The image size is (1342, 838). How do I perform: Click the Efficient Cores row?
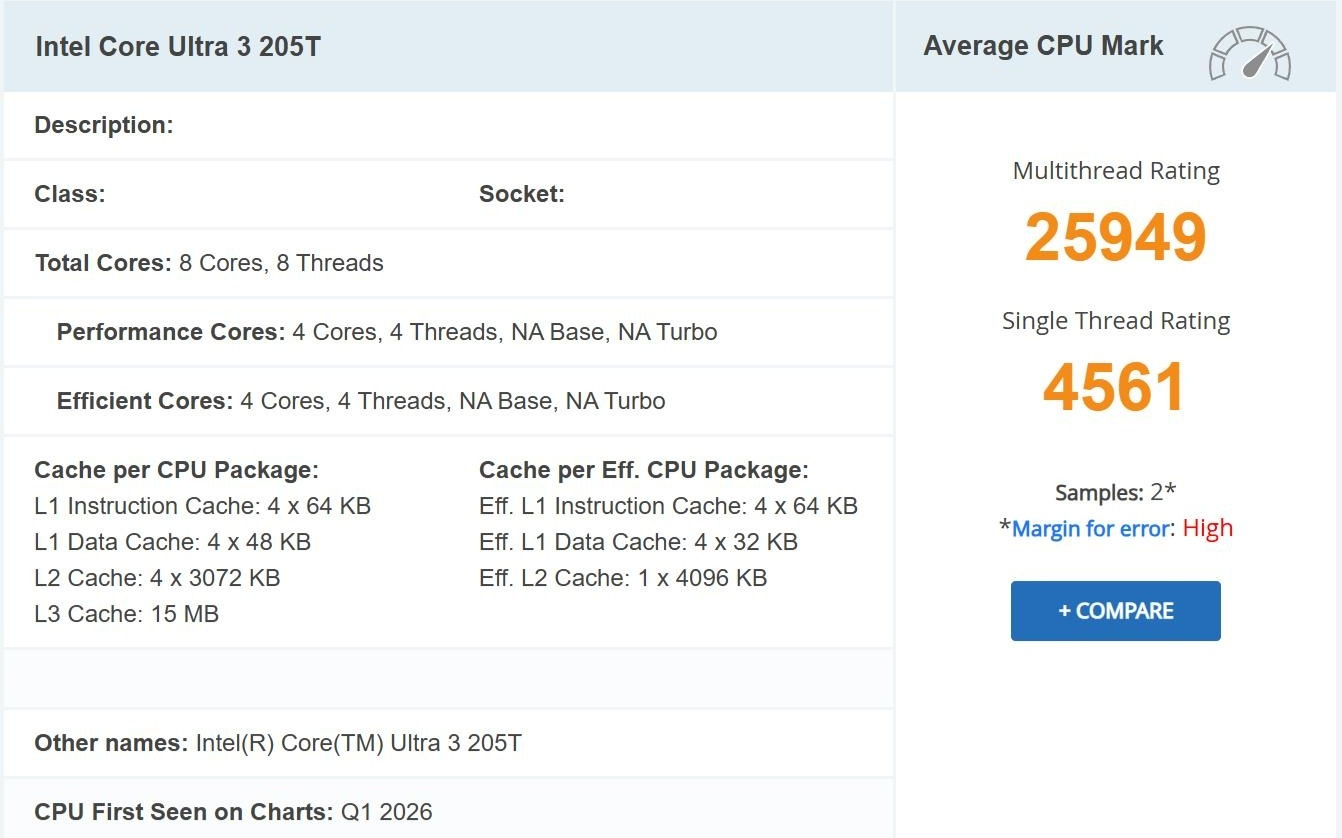click(361, 401)
